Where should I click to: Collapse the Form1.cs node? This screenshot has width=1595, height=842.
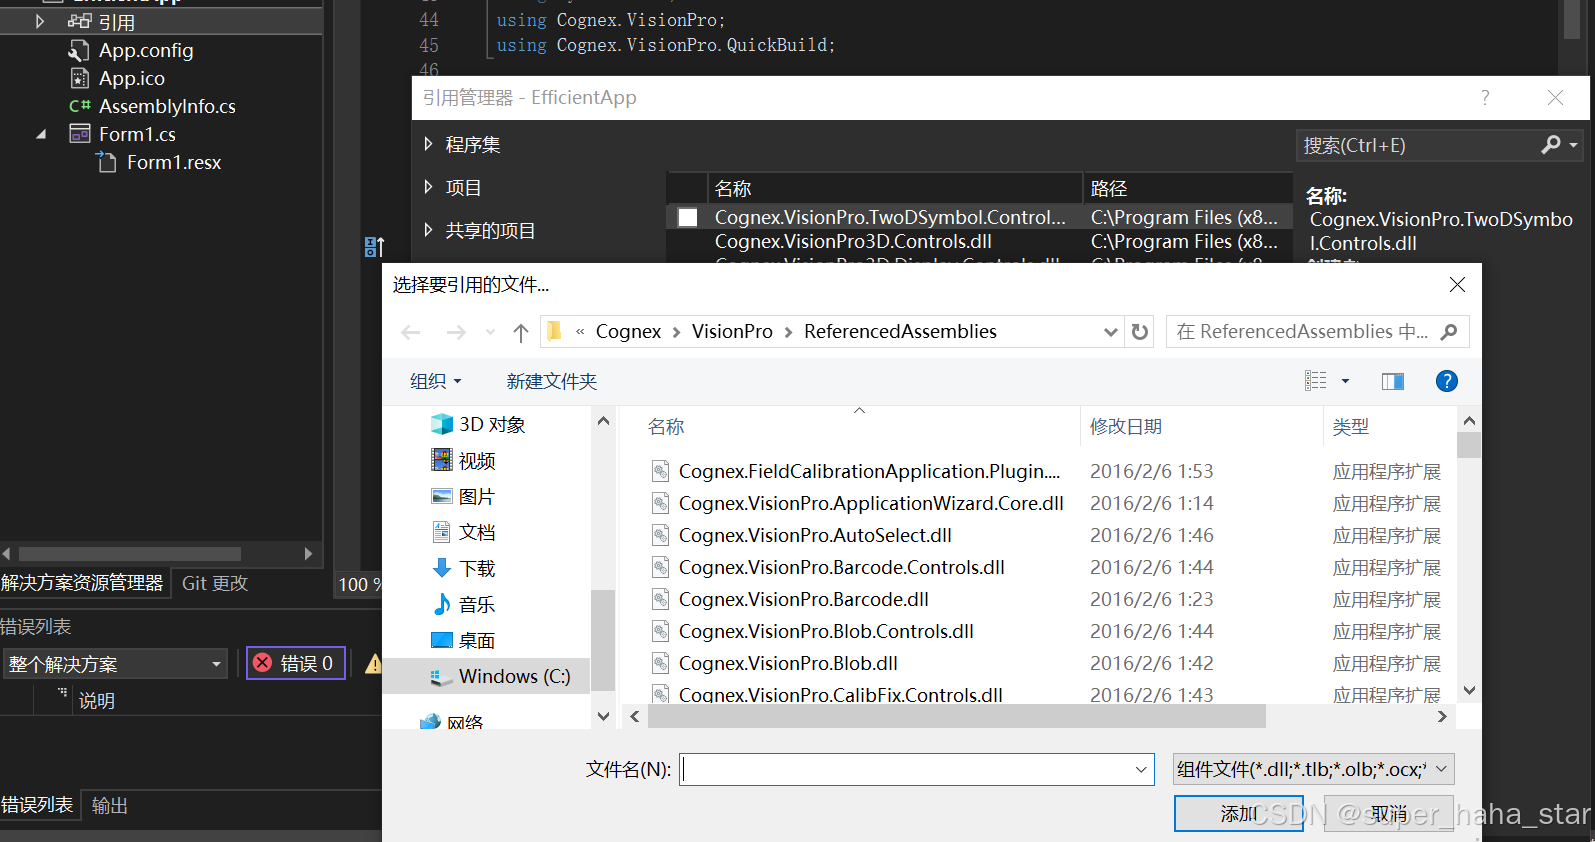[x=41, y=134]
